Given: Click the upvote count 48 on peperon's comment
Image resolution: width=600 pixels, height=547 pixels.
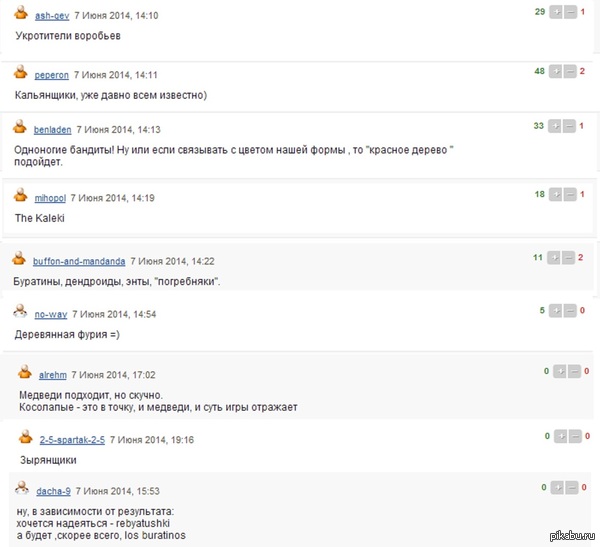Looking at the screenshot, I should pos(539,71).
